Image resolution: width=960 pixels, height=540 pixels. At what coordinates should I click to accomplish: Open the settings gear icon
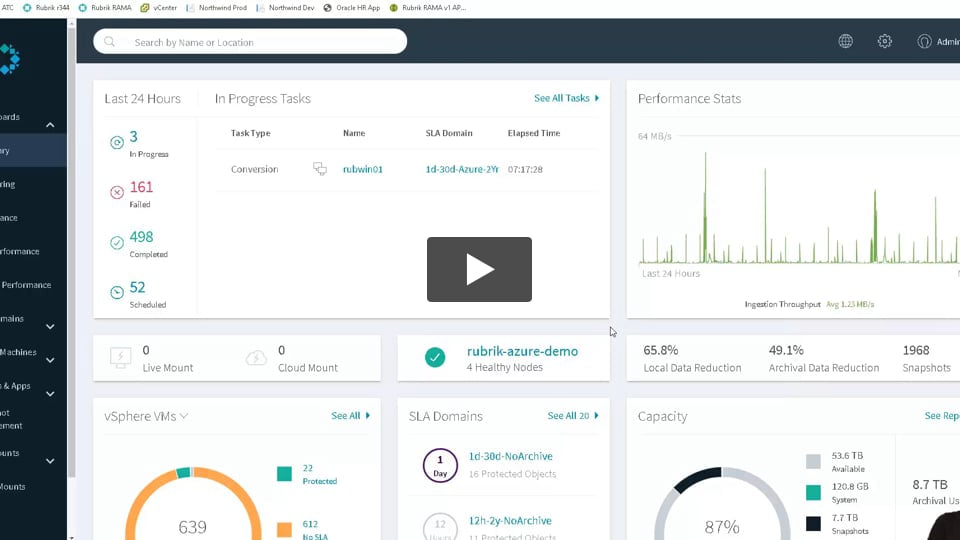pyautogui.click(x=885, y=41)
